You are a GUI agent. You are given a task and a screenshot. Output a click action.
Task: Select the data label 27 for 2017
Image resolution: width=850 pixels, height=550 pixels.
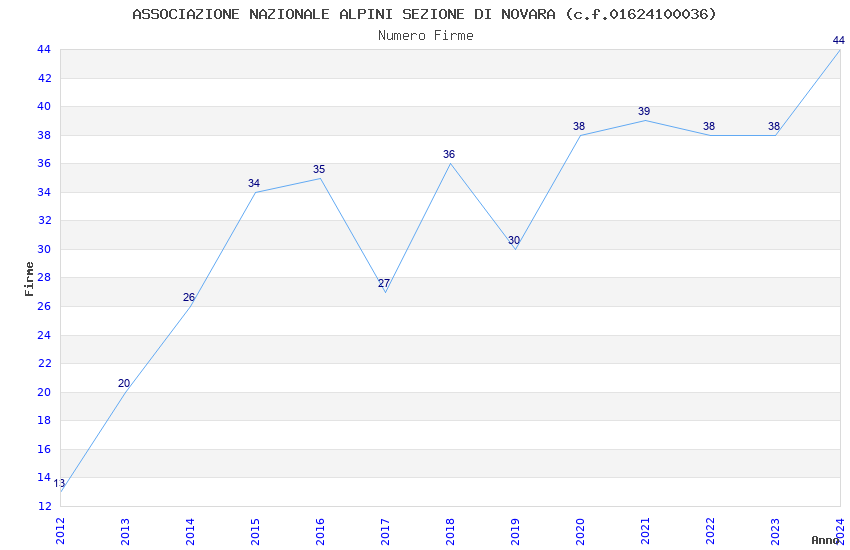[x=384, y=283]
